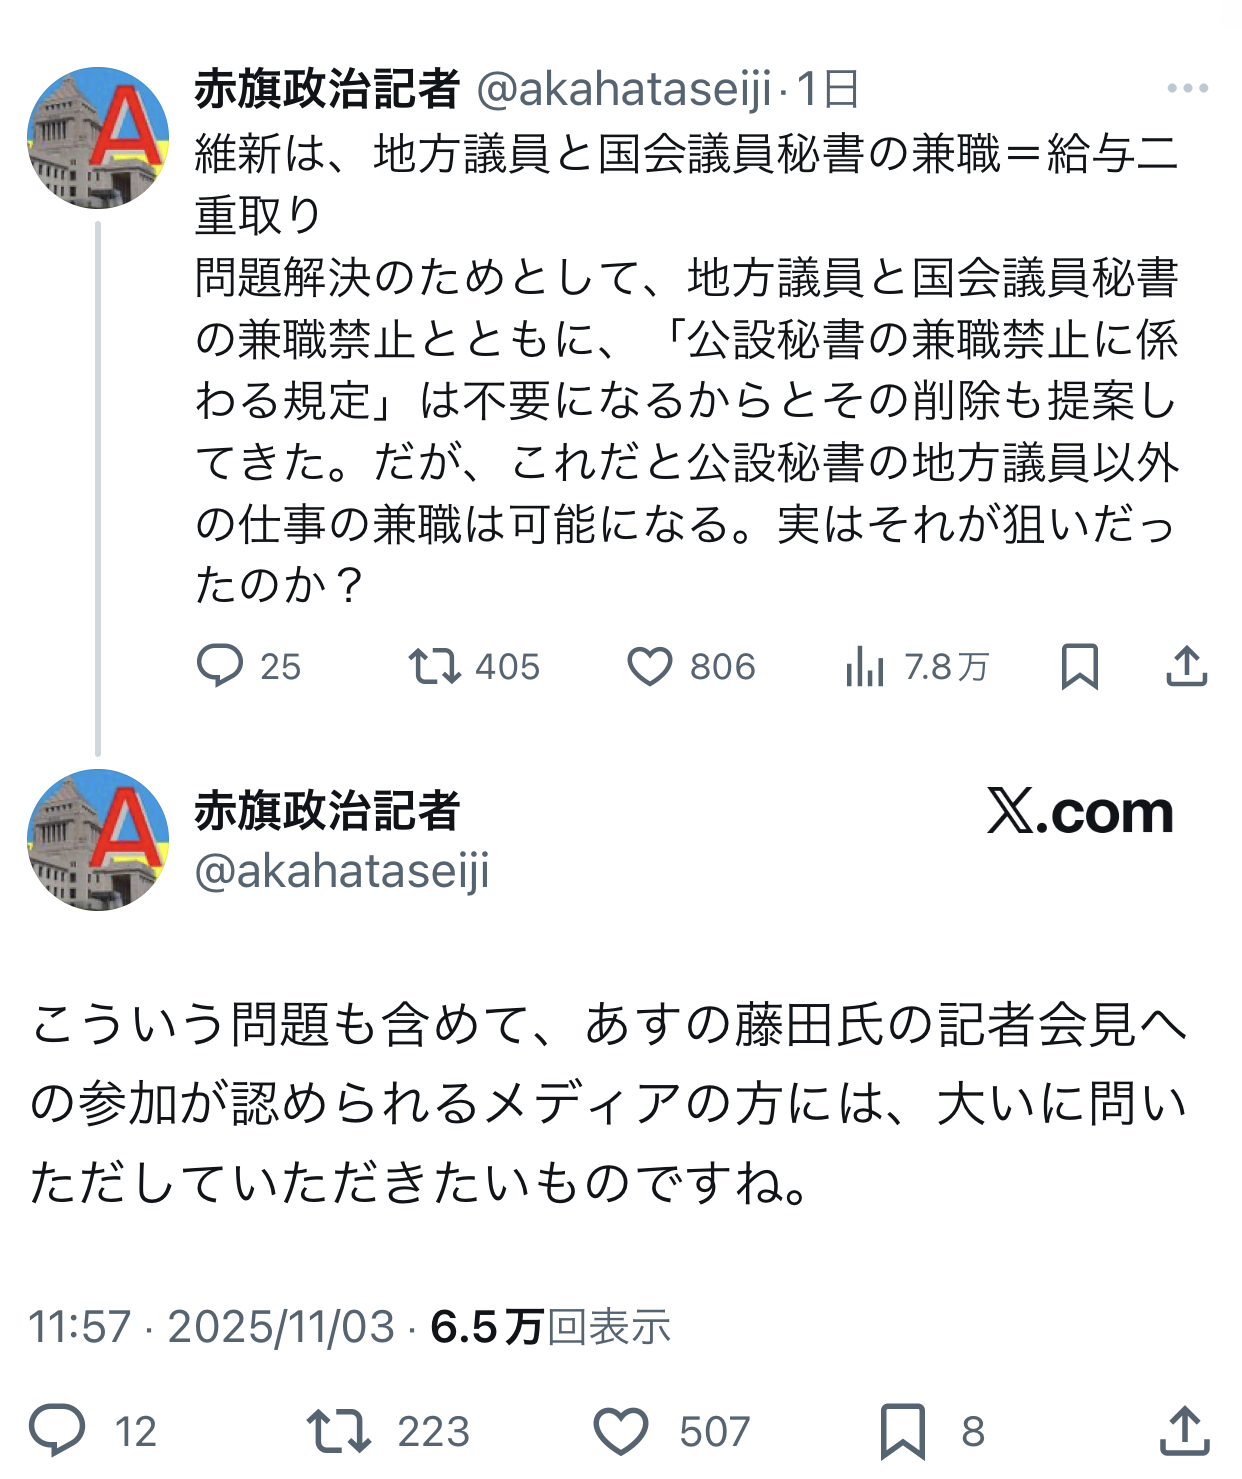Screen dimensions: 1242x1479
Task: Bookmark the main tweet with 8 bookmarks
Action: click(x=902, y=1430)
